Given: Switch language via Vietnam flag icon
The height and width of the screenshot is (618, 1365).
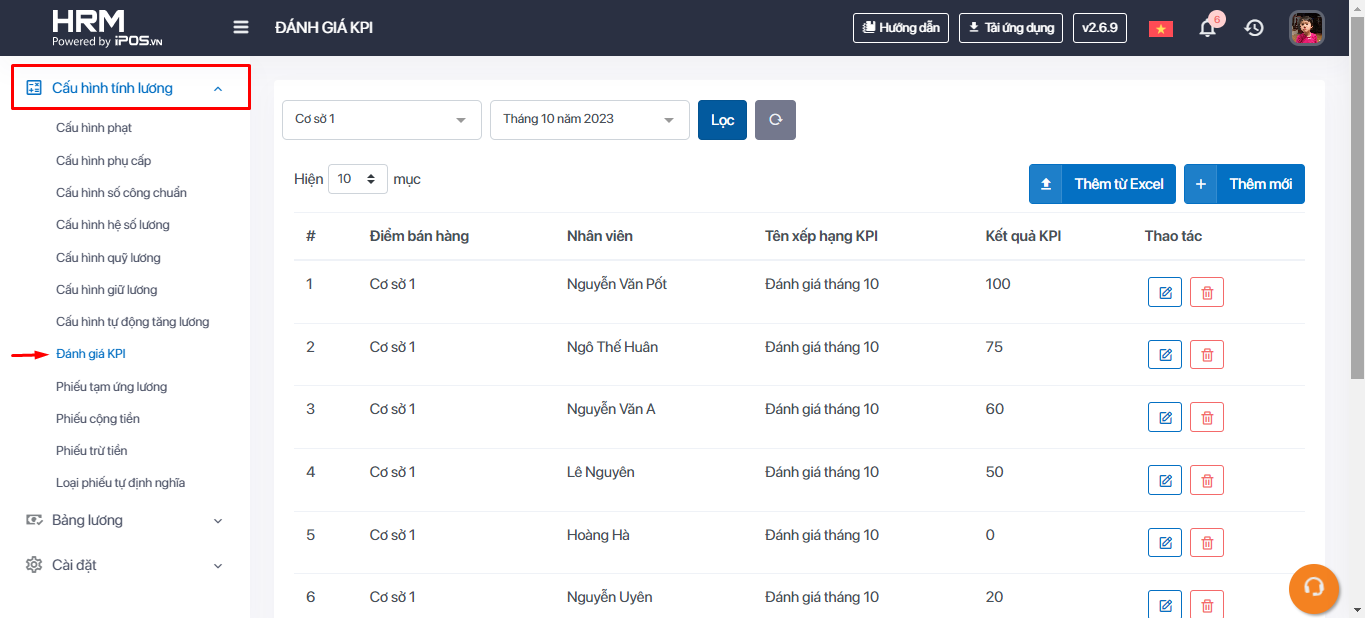Looking at the screenshot, I should pos(1160,28).
